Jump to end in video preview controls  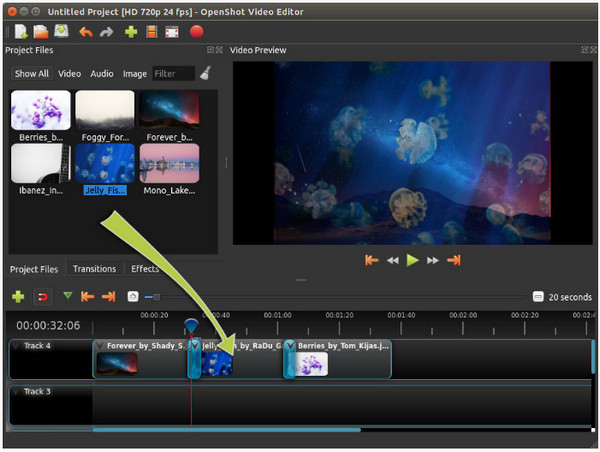tap(454, 261)
